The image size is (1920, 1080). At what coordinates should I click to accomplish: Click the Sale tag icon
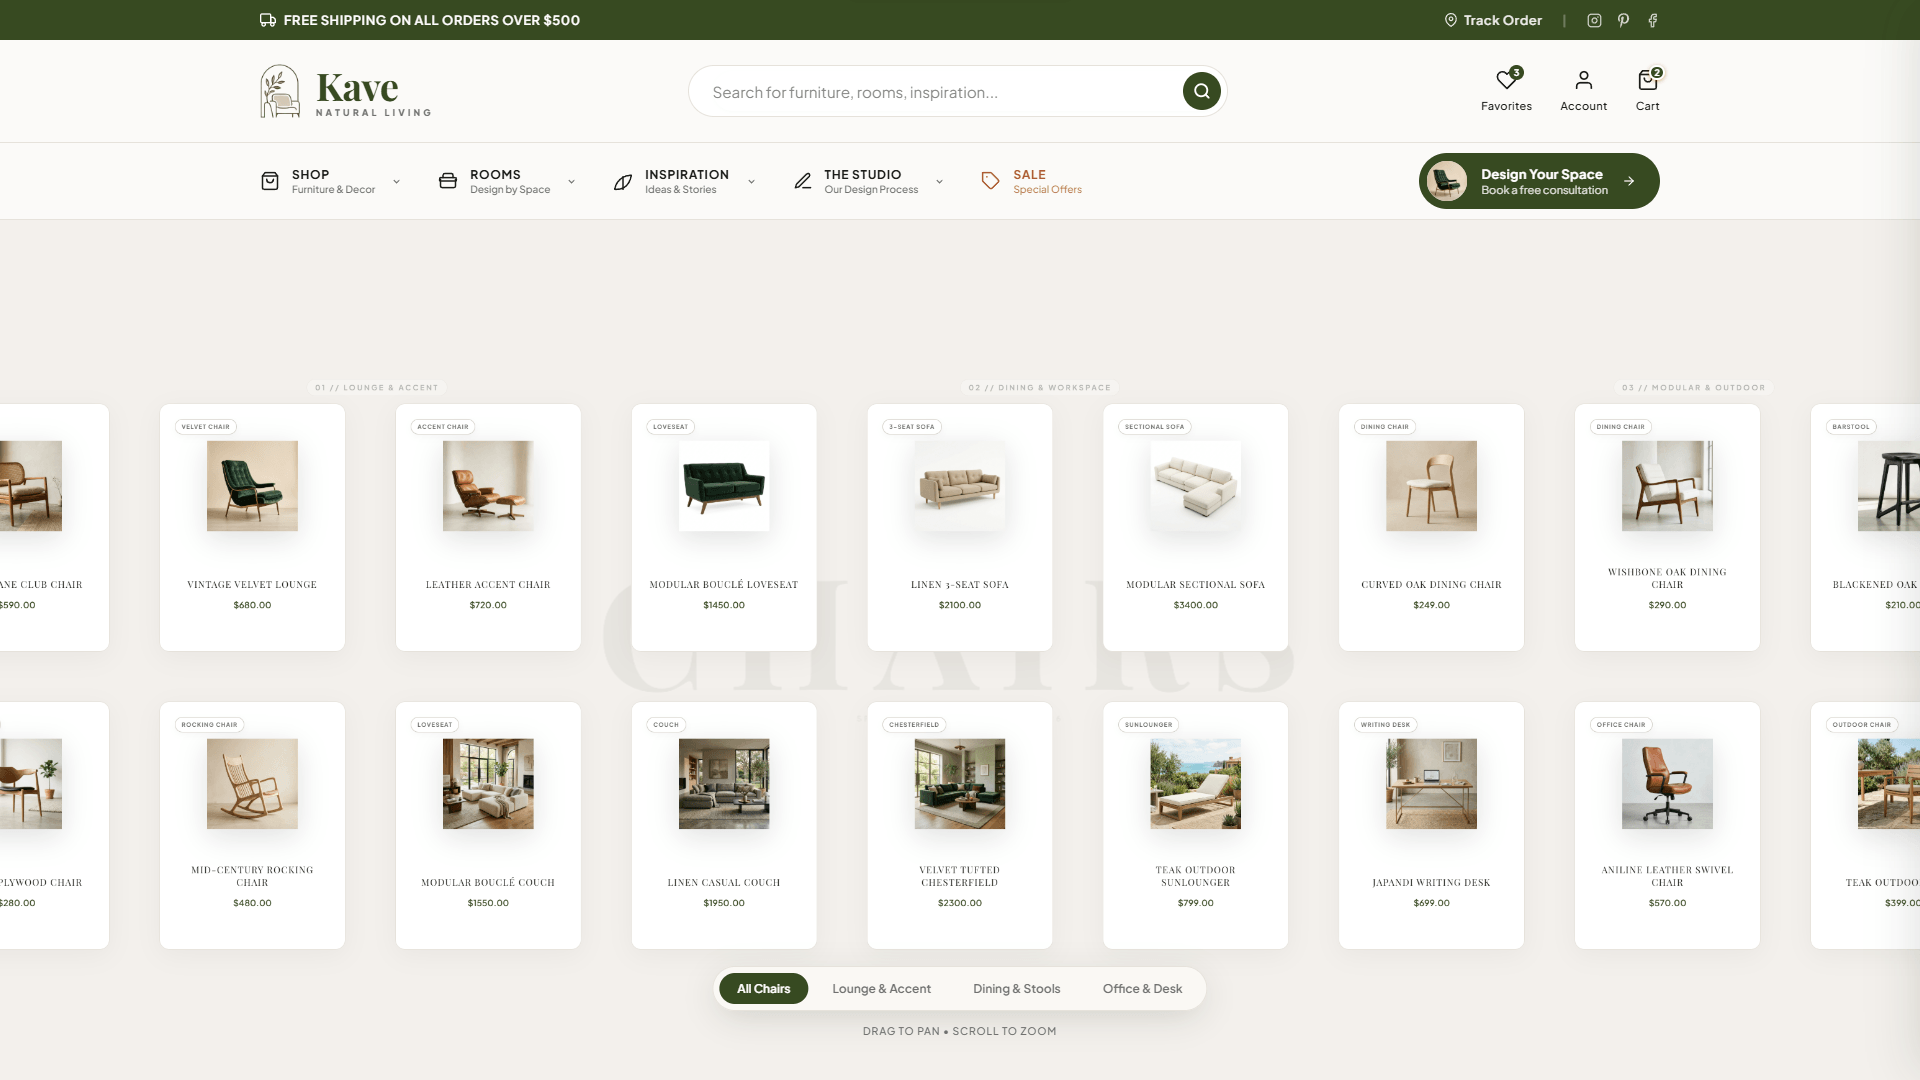(990, 181)
